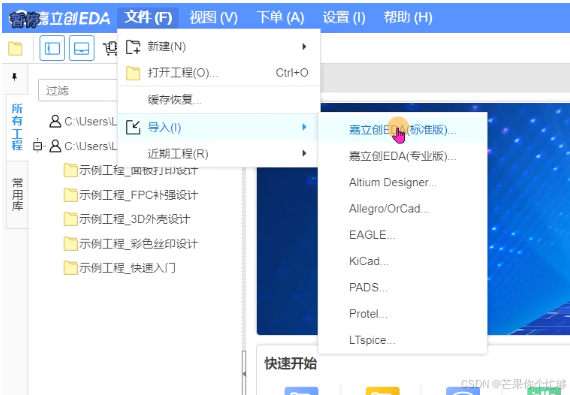Image resolution: width=570 pixels, height=395 pixels.
Task: Switch to the 所有工程 side tab
Action: pos(17,127)
